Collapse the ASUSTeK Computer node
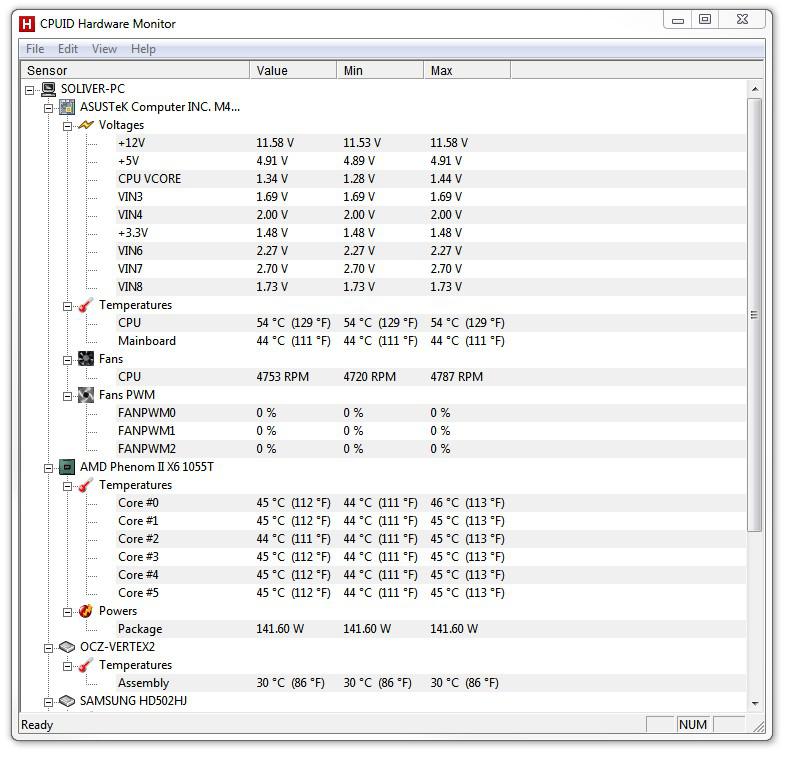 [48, 108]
